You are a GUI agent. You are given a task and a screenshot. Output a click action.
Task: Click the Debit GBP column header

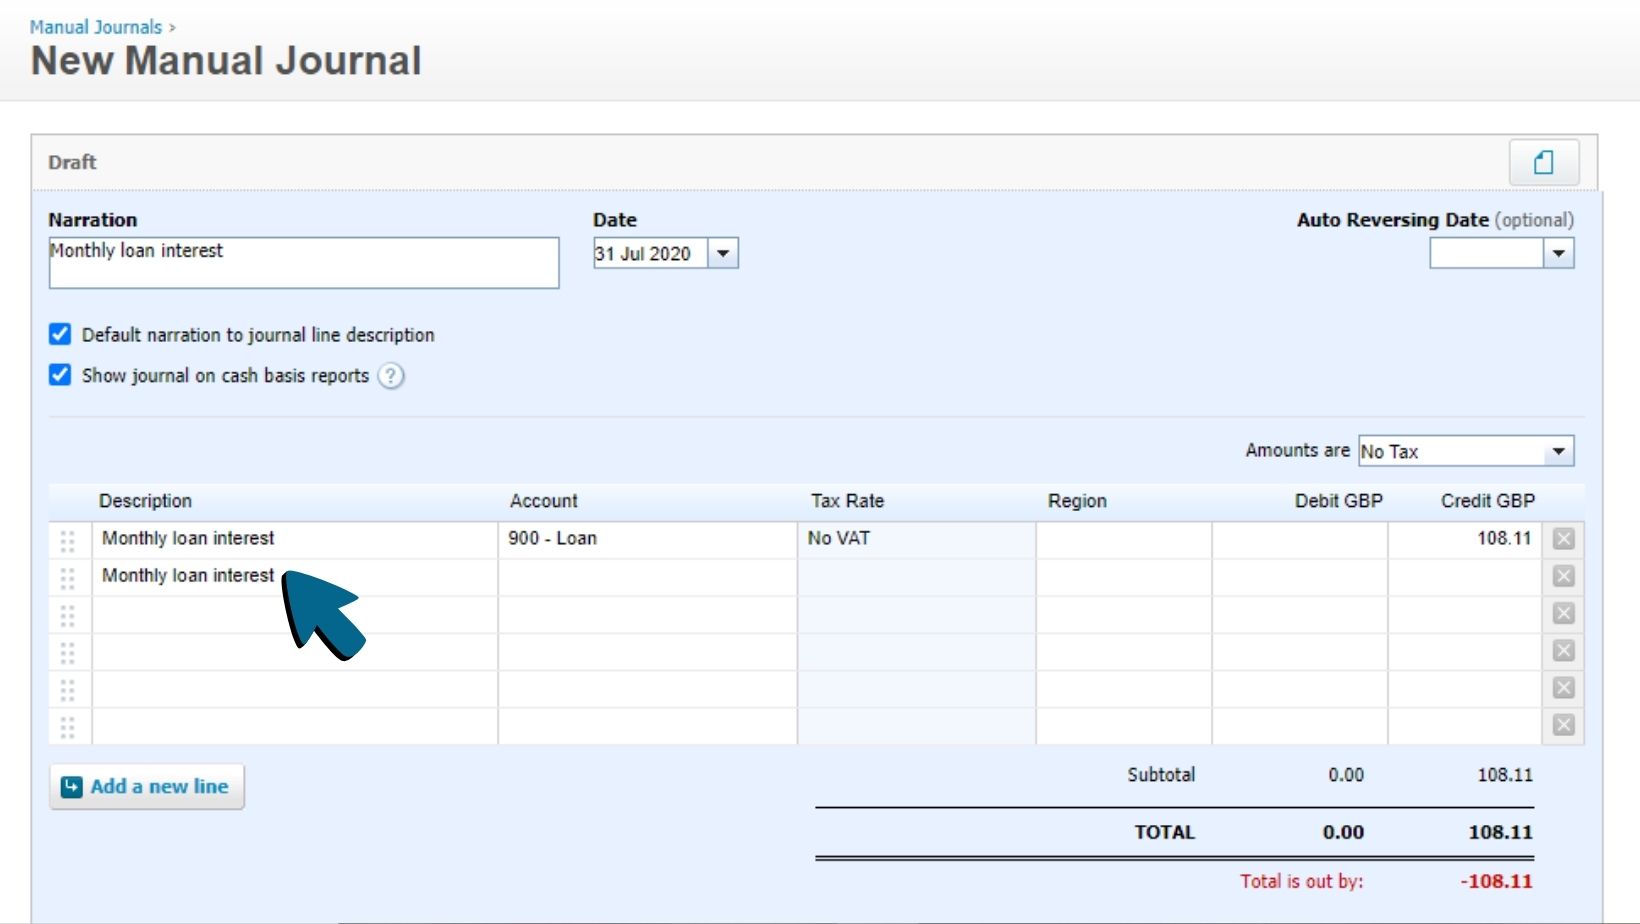[x=1338, y=501]
